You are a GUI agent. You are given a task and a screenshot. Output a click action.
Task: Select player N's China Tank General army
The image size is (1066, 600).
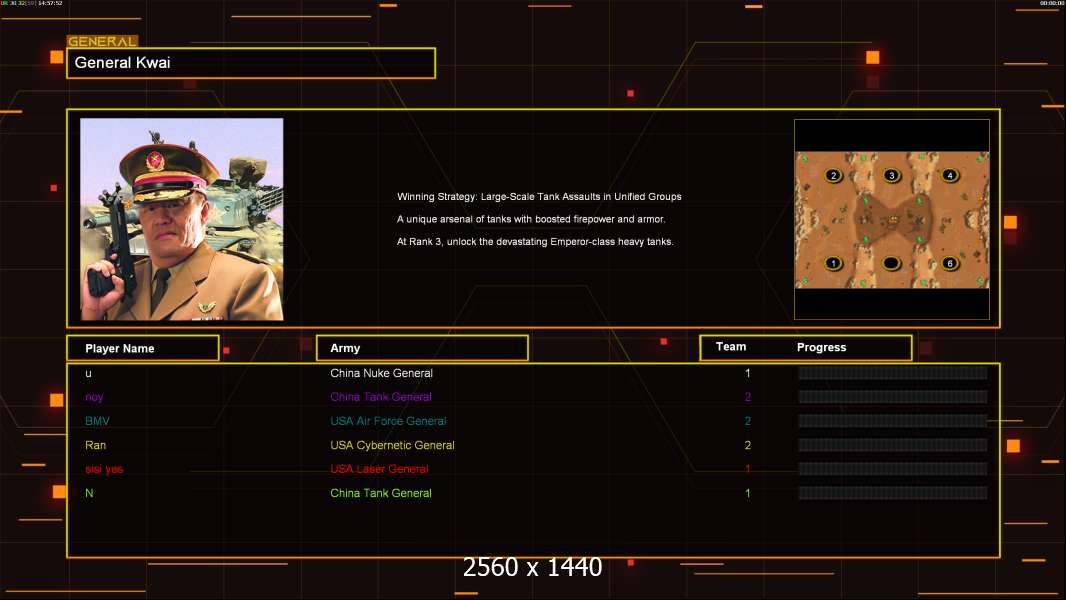[x=381, y=493]
